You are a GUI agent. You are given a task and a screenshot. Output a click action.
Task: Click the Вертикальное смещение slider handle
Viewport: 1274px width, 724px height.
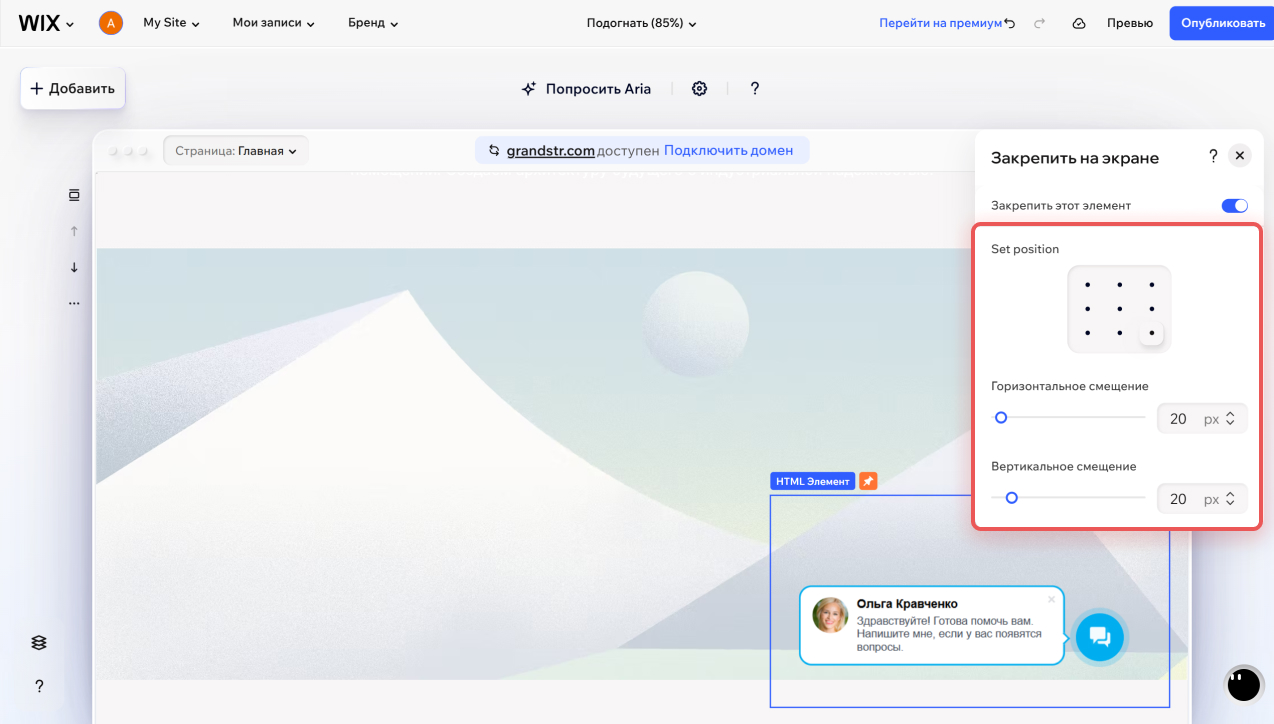(1011, 497)
